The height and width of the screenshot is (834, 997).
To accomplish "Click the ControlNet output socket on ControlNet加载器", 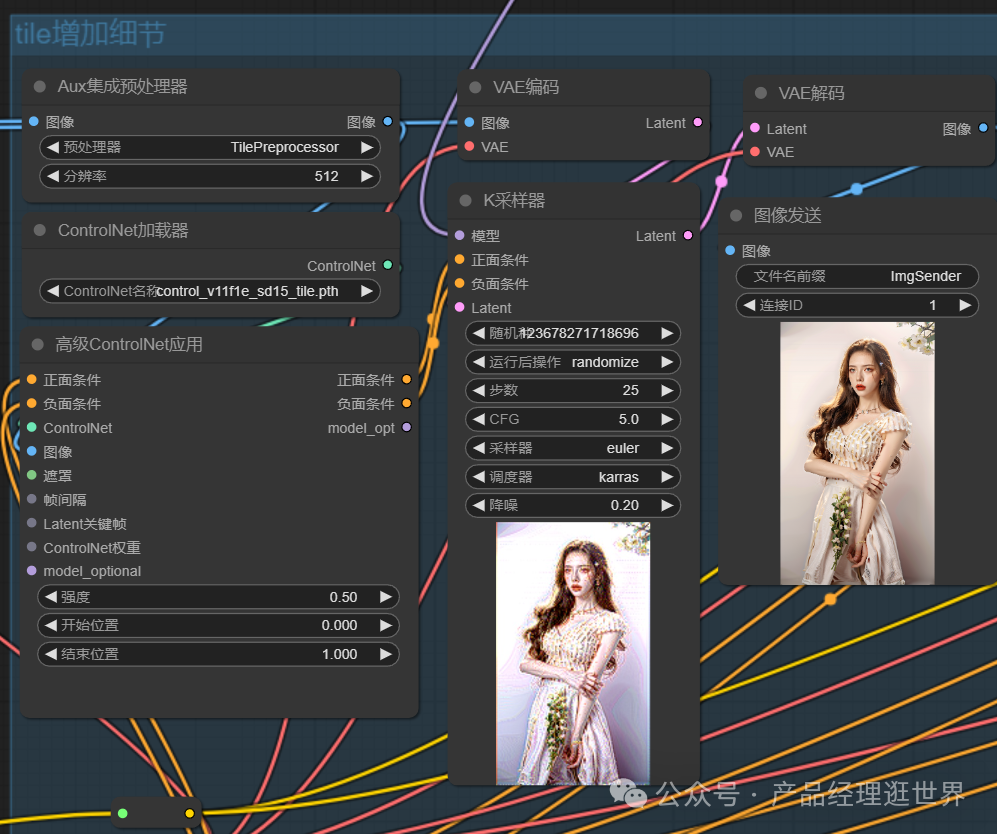I will (x=389, y=266).
